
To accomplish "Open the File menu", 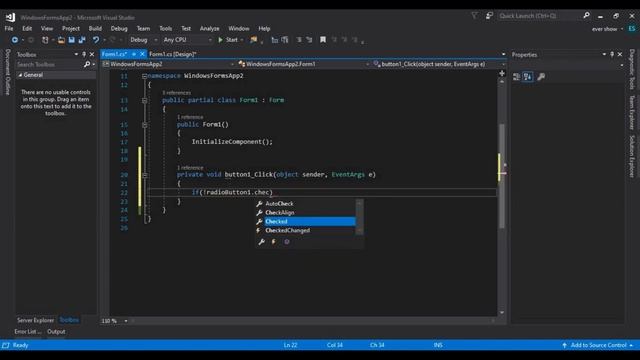I will [9, 29].
